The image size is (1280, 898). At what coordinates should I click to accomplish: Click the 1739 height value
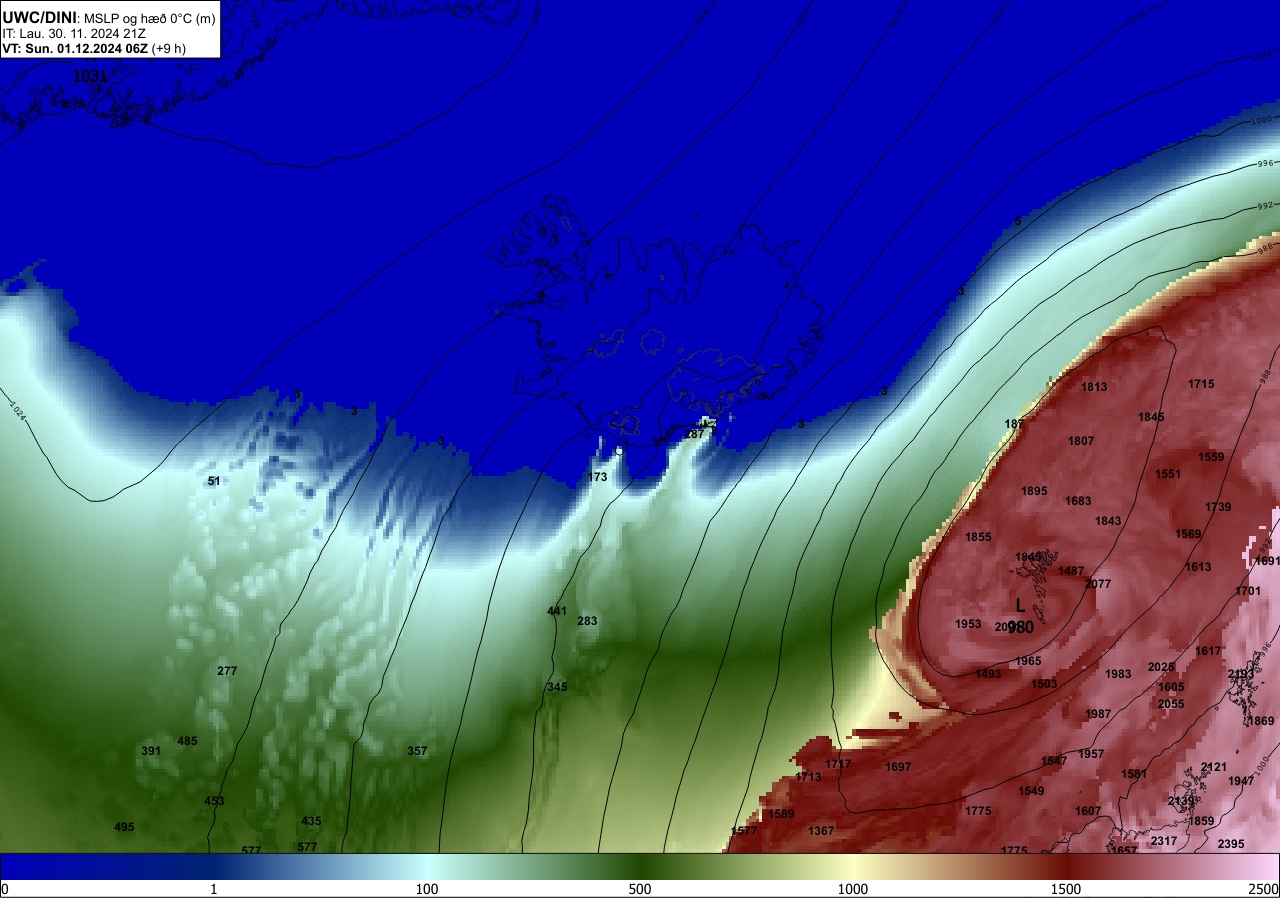(x=1218, y=507)
